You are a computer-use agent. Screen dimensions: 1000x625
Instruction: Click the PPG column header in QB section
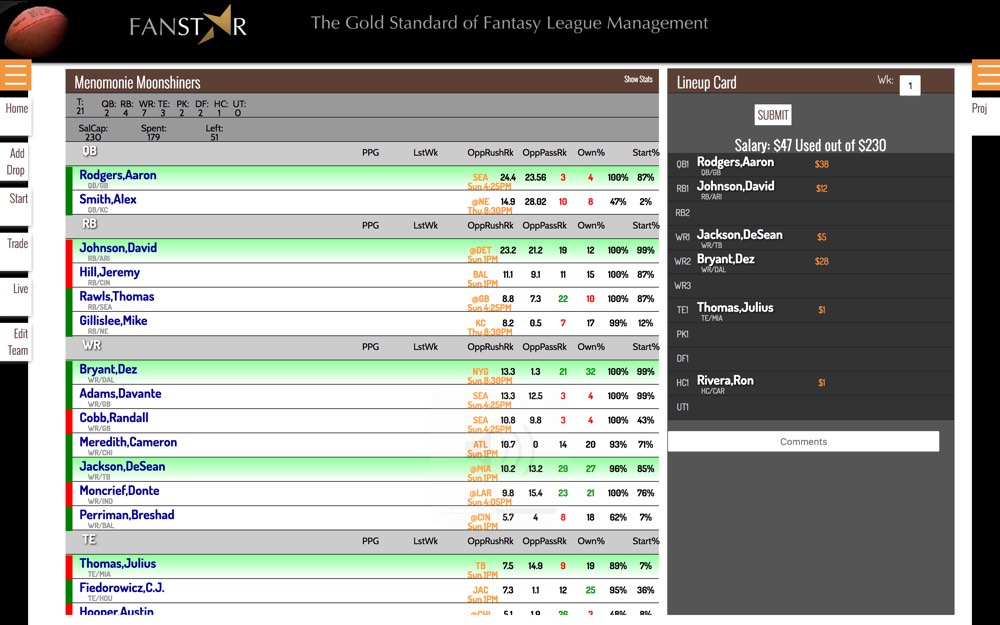371,152
